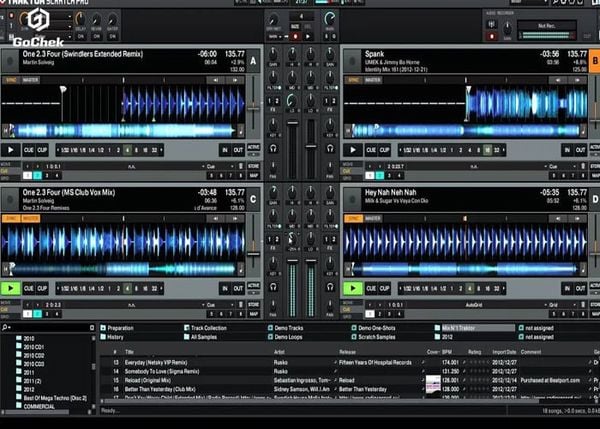Image resolution: width=600 pixels, height=429 pixels.
Task: Jump to previous cue arrow on deck A
Action: pos(27,166)
